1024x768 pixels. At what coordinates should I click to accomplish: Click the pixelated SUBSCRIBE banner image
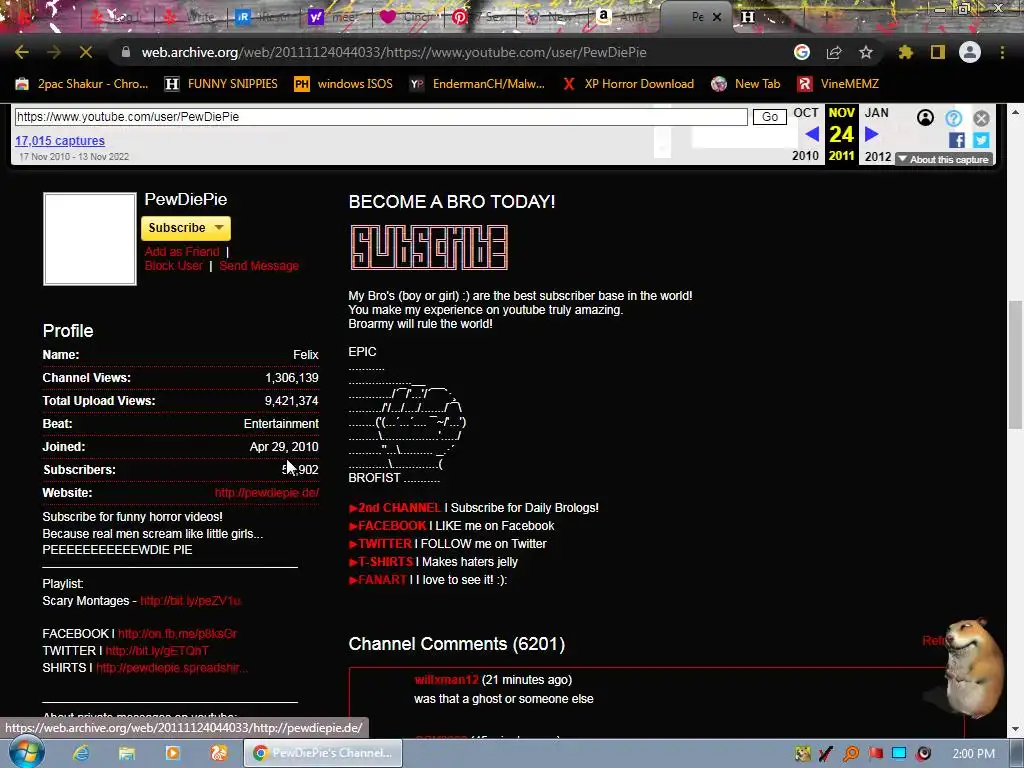coord(429,248)
